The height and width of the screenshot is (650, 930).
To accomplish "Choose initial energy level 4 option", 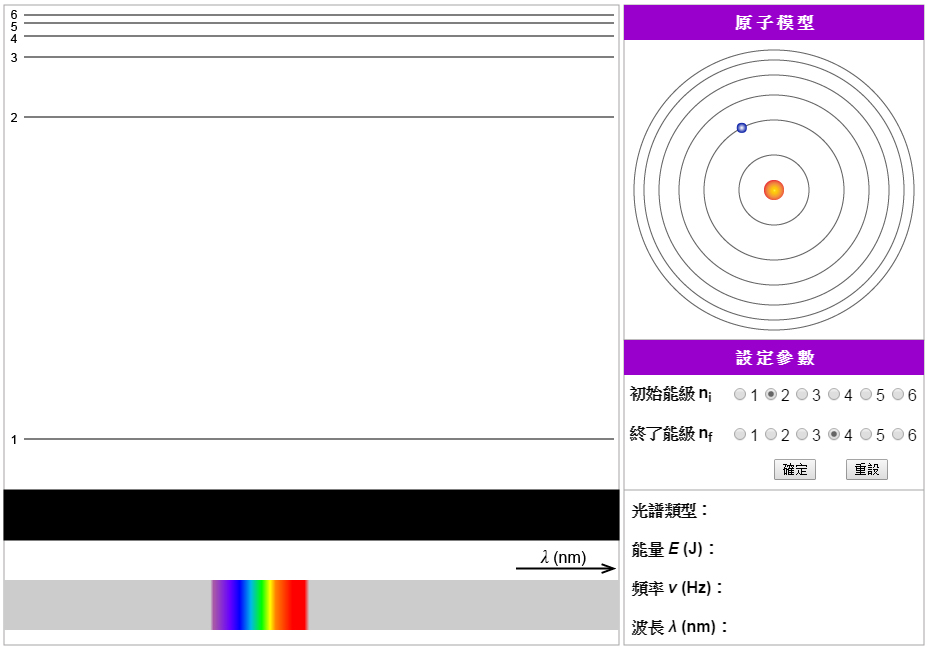I will 834,394.
